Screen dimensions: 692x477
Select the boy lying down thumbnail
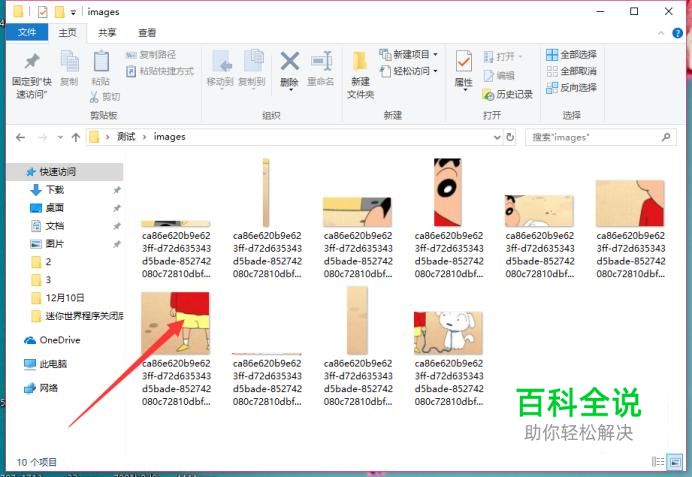pos(539,211)
